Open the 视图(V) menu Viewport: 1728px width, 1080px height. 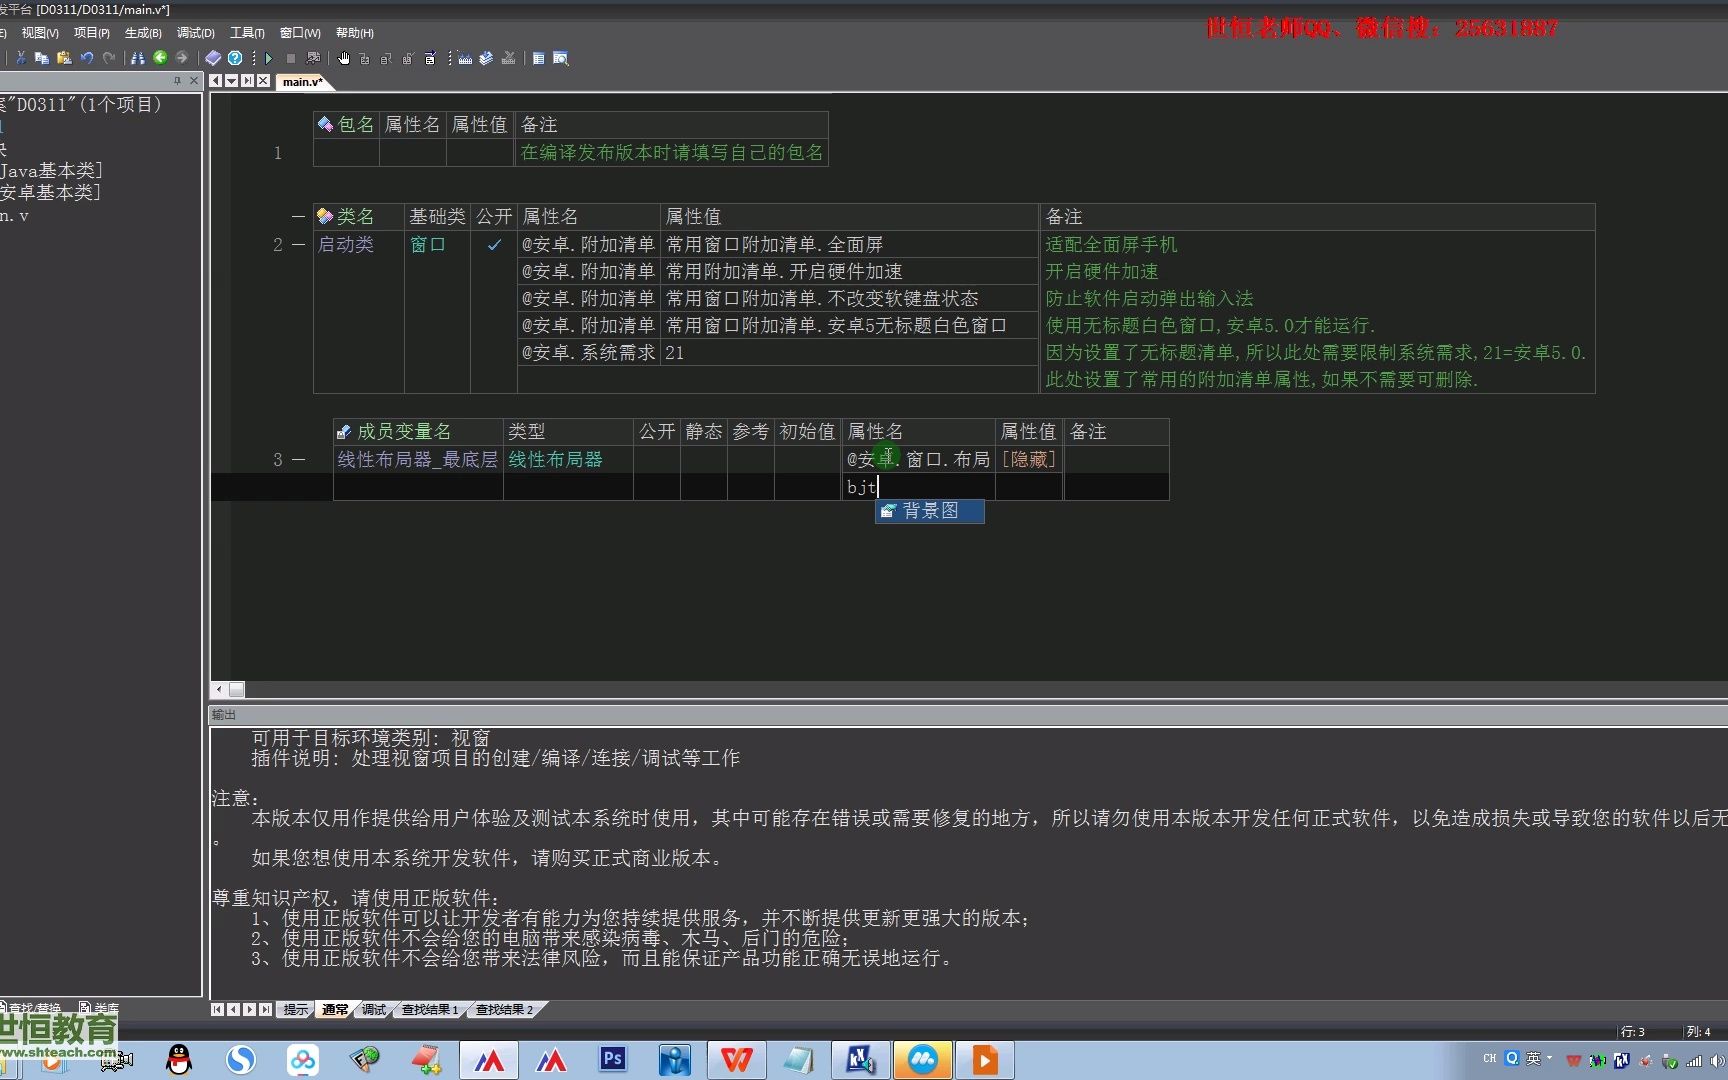[x=40, y=33]
